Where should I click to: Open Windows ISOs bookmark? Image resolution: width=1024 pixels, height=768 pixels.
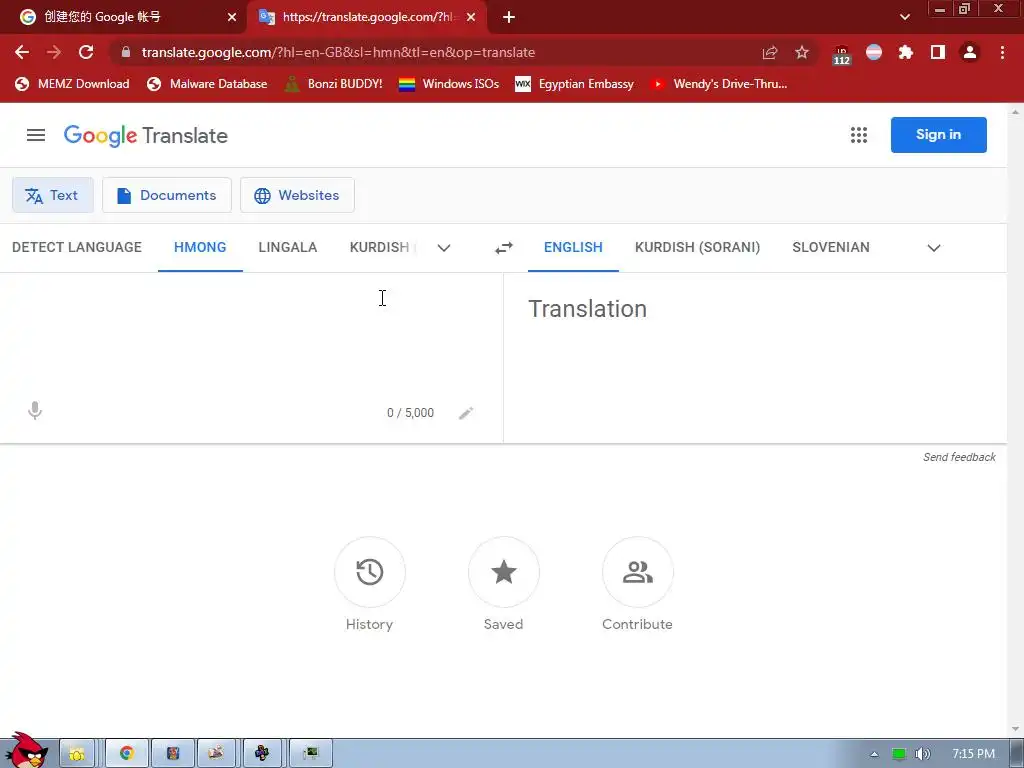coord(449,84)
